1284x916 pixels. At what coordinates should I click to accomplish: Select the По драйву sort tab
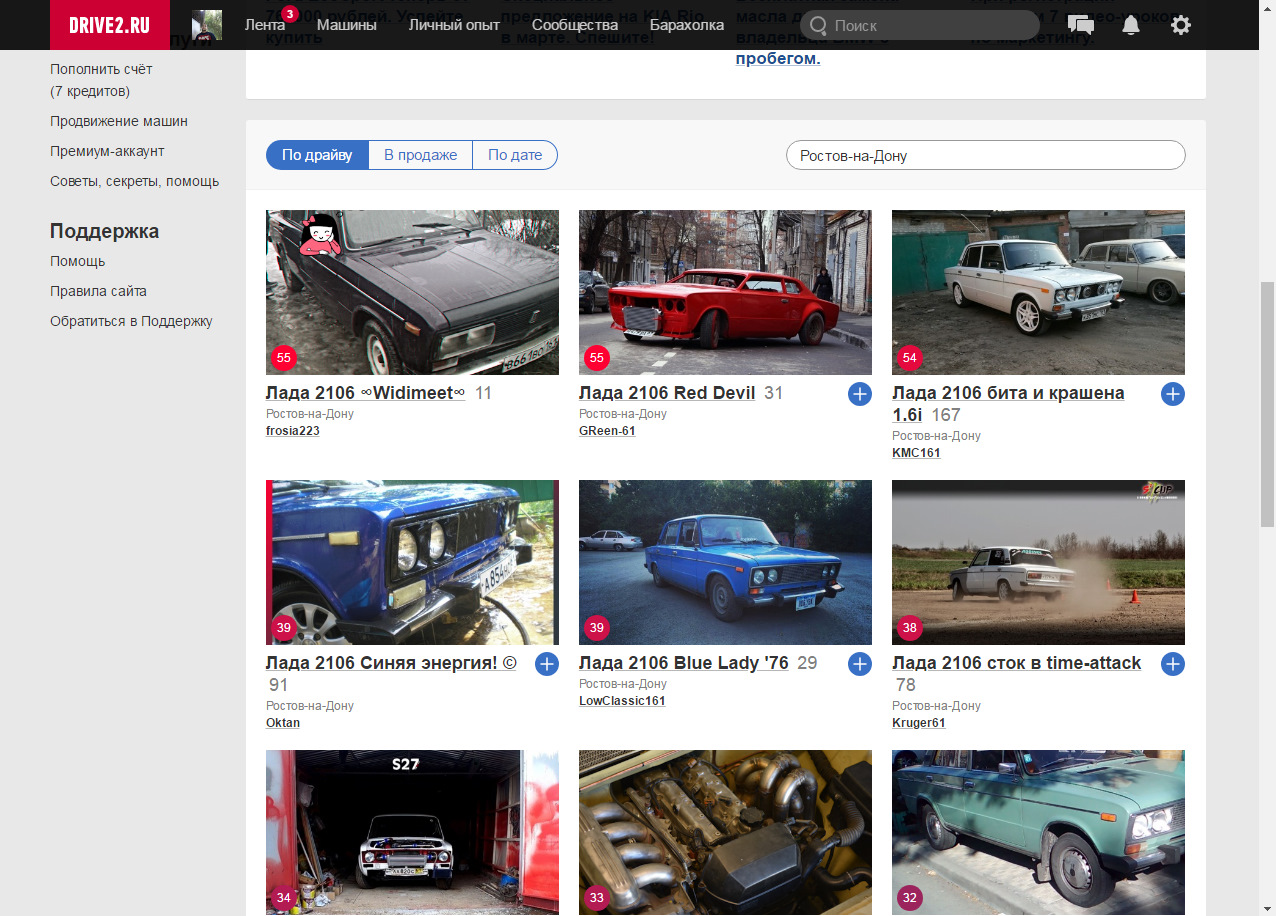click(317, 155)
